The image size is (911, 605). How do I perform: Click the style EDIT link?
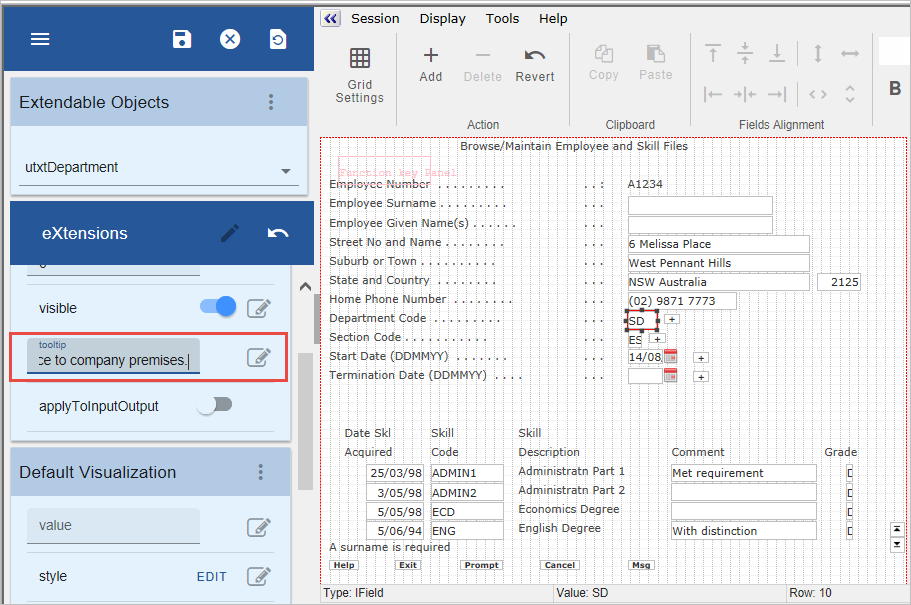tap(211, 577)
